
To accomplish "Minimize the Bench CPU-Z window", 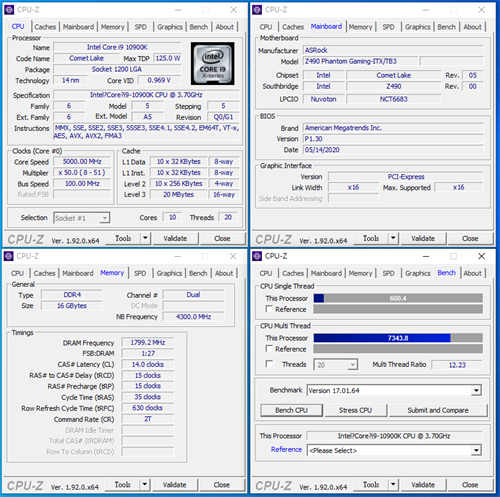I will pyautogui.click(x=426, y=256).
